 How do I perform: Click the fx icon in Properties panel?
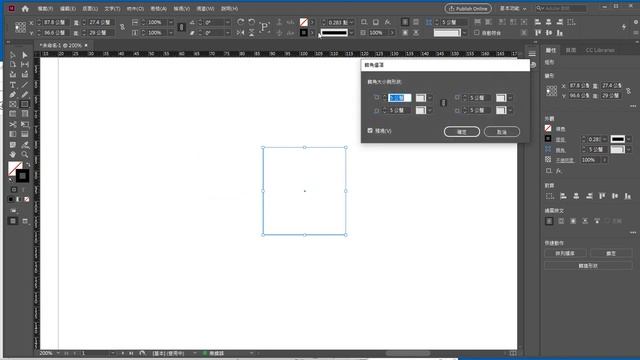point(558,171)
